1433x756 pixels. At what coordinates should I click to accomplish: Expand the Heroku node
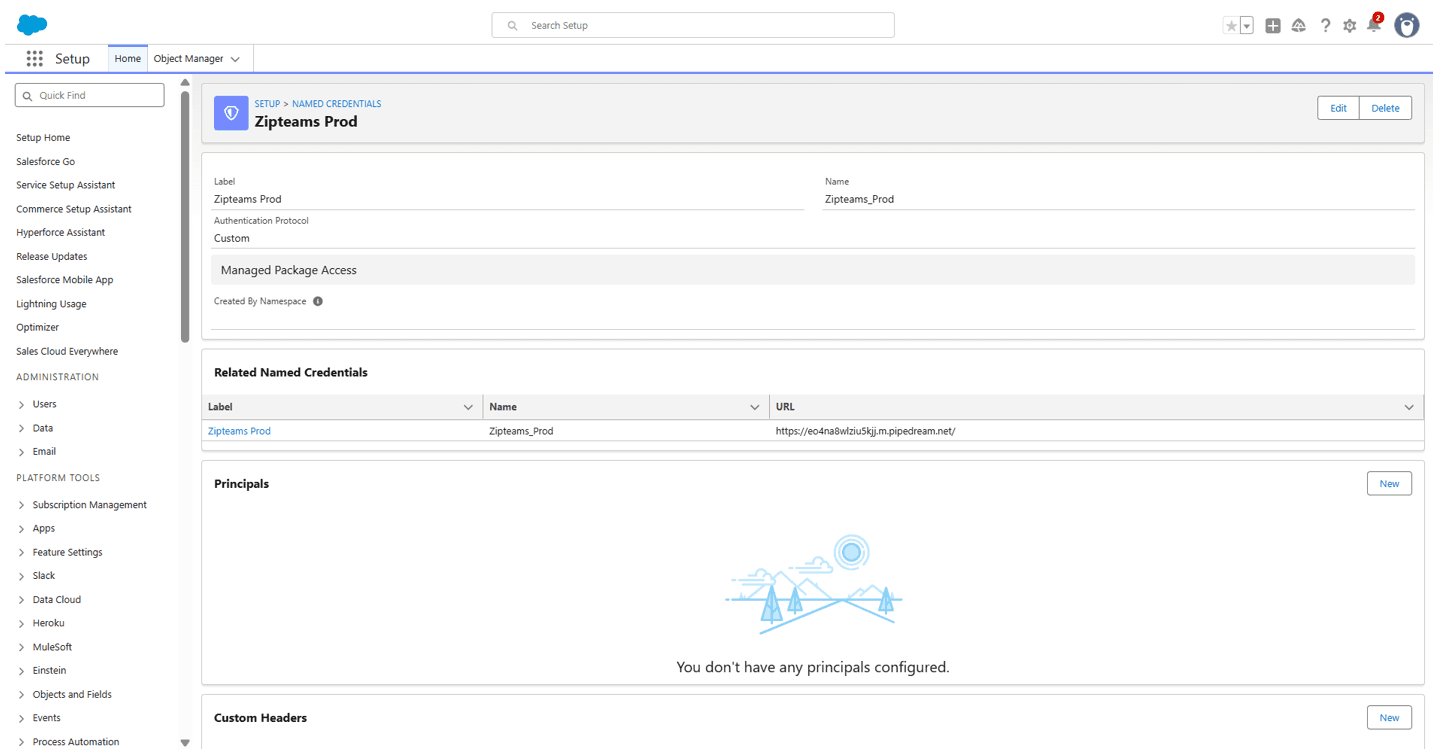[22, 623]
